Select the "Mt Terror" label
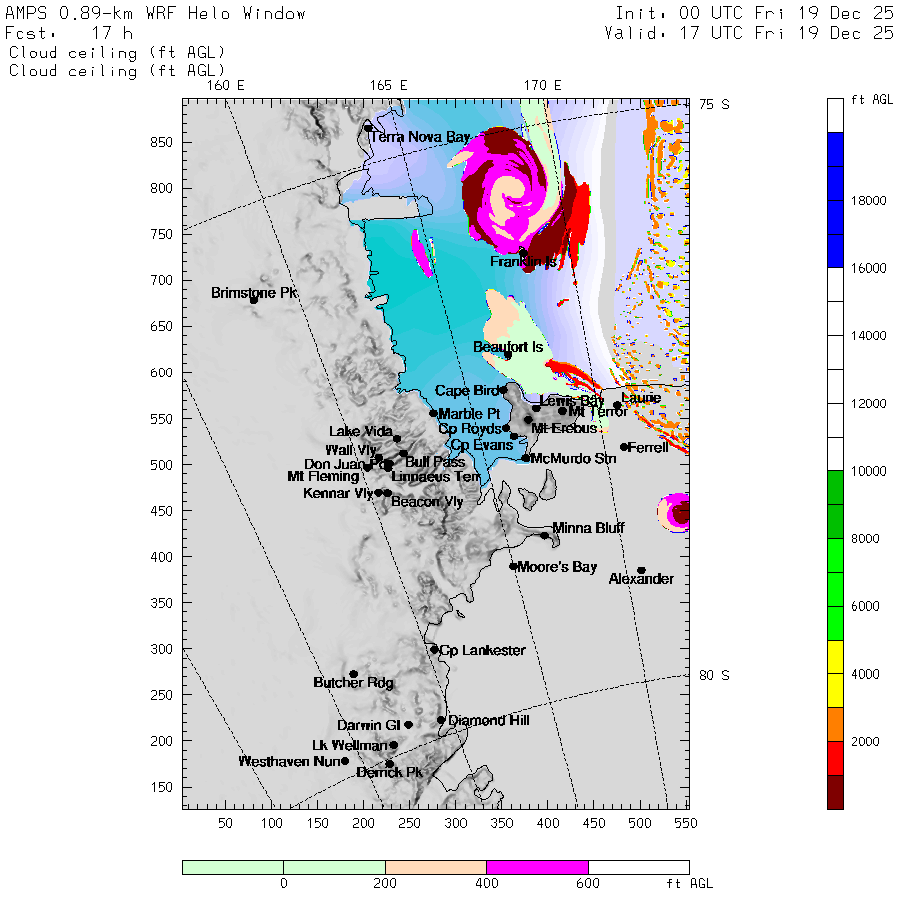This screenshot has height=900, width=900. pyautogui.click(x=598, y=412)
